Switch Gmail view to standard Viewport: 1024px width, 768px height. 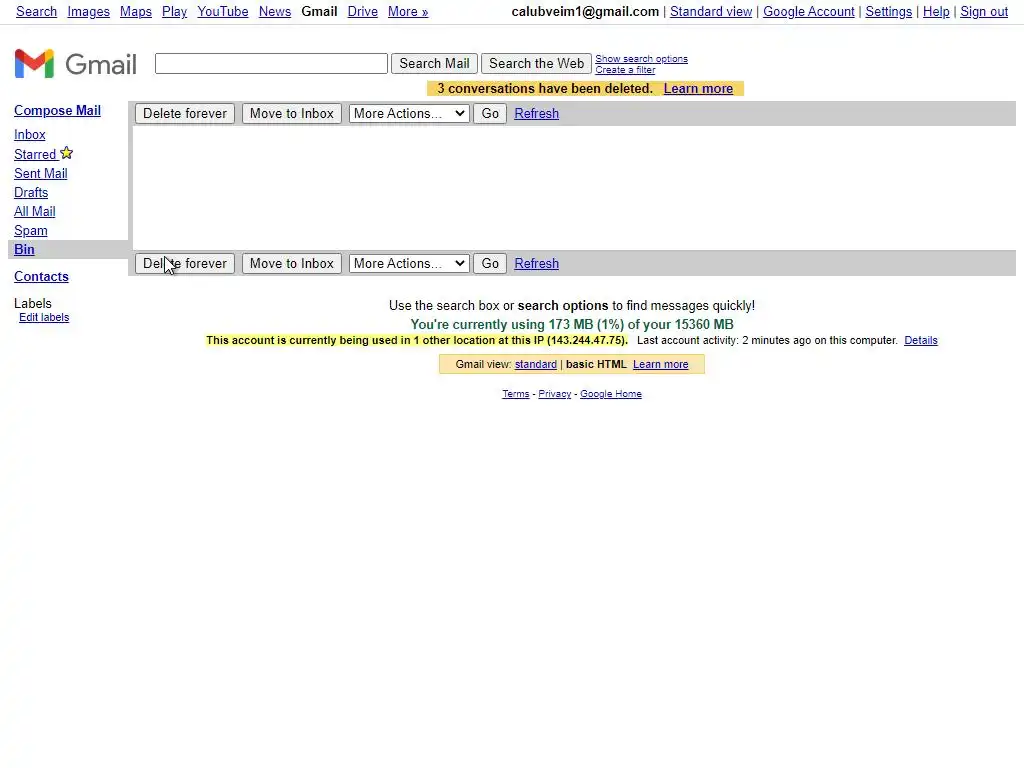coord(536,364)
